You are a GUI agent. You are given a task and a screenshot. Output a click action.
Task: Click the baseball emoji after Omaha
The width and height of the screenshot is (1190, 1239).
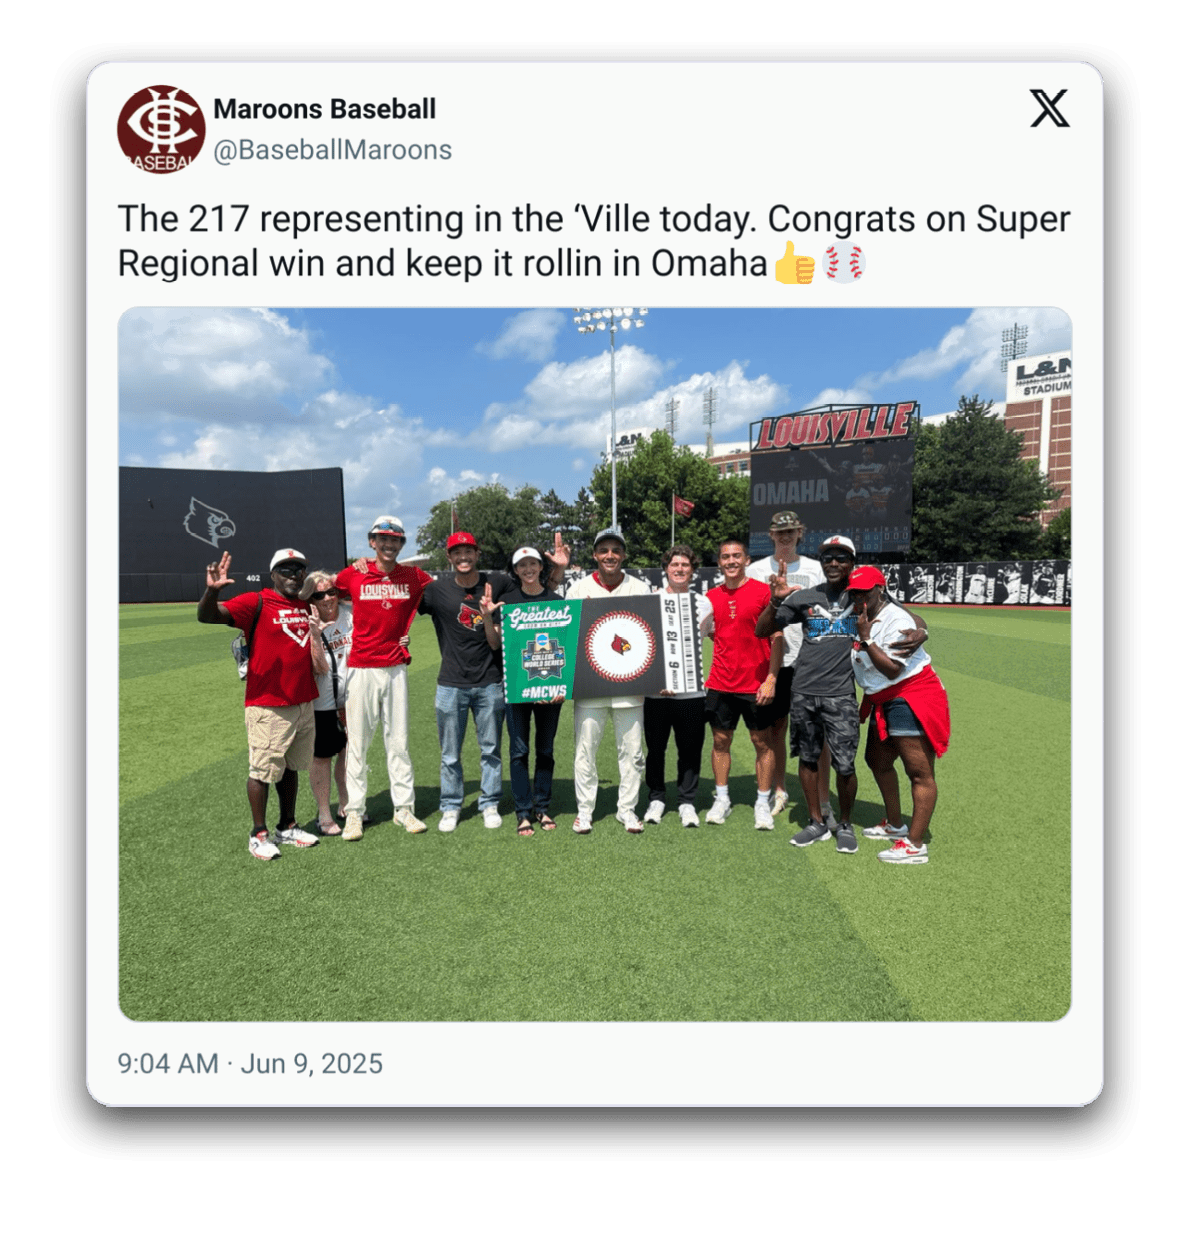click(843, 263)
